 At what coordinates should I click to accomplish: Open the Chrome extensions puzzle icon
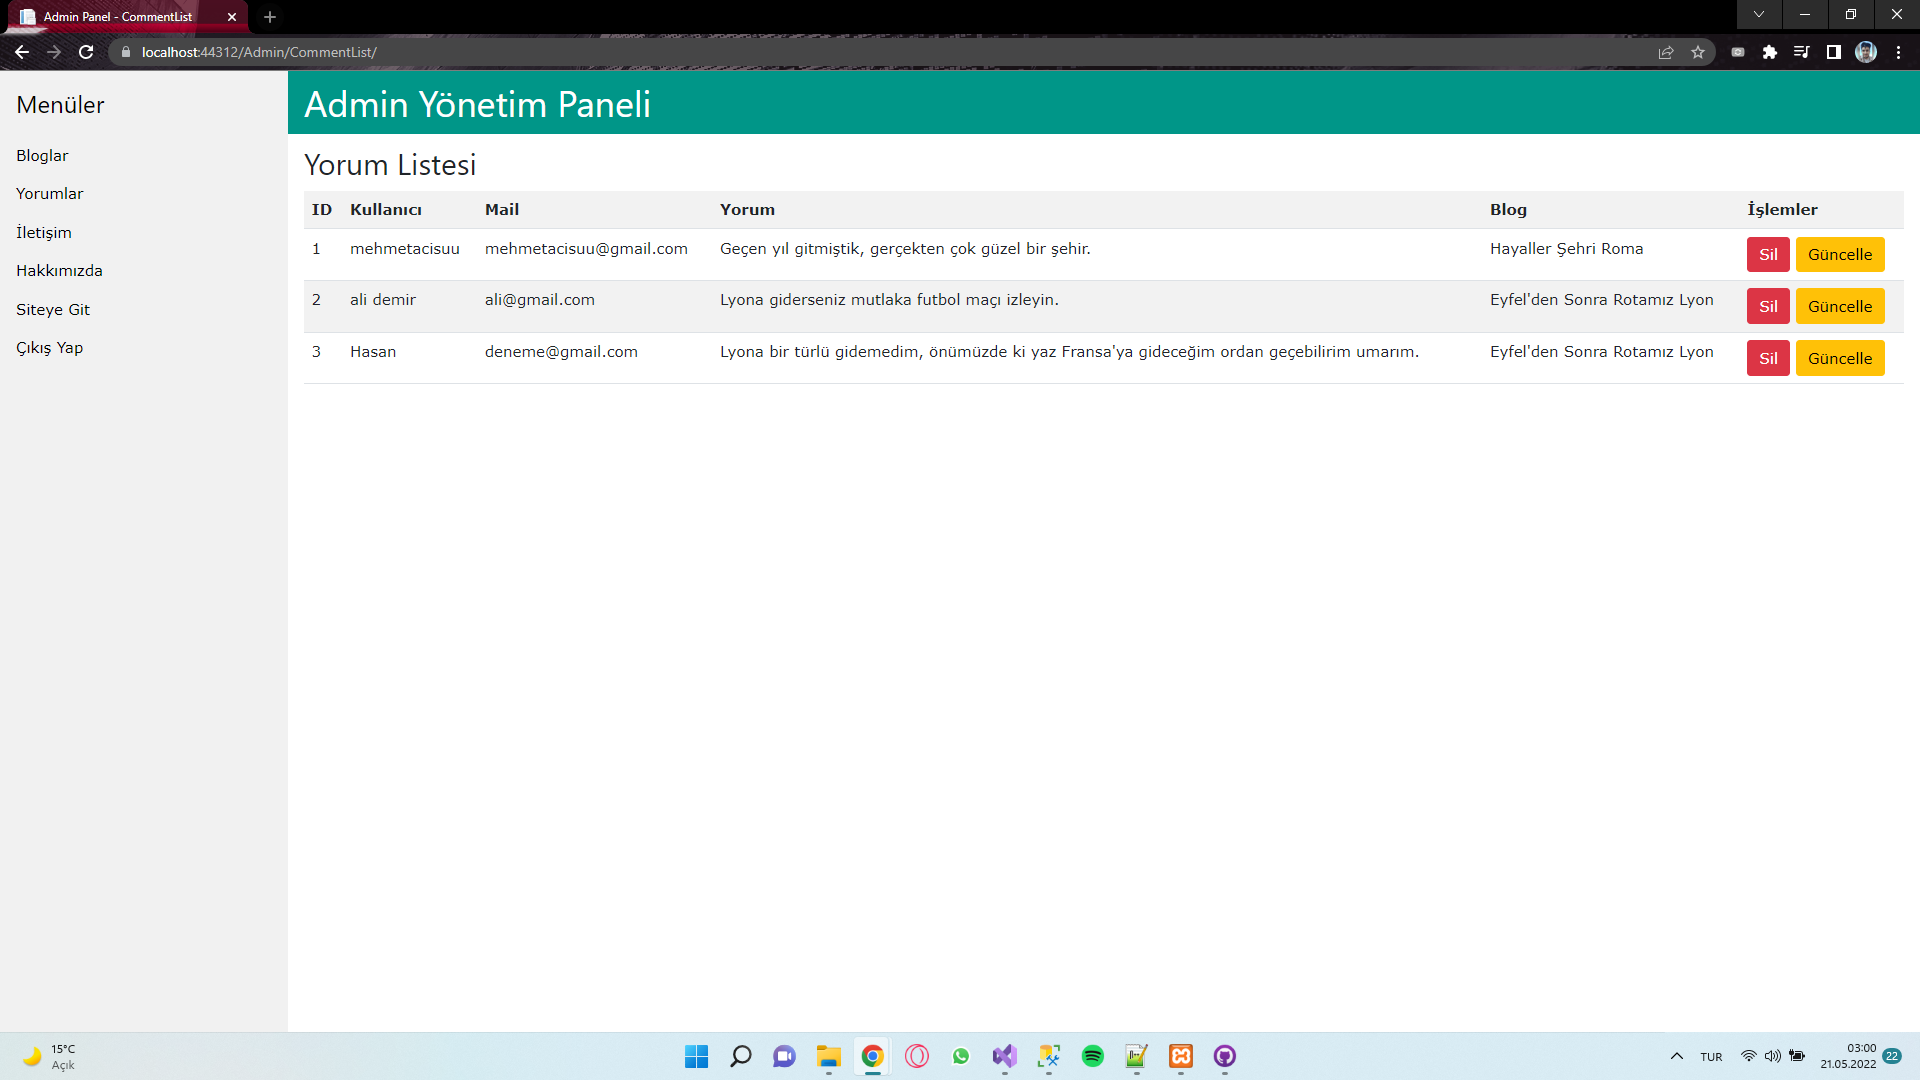(1770, 52)
